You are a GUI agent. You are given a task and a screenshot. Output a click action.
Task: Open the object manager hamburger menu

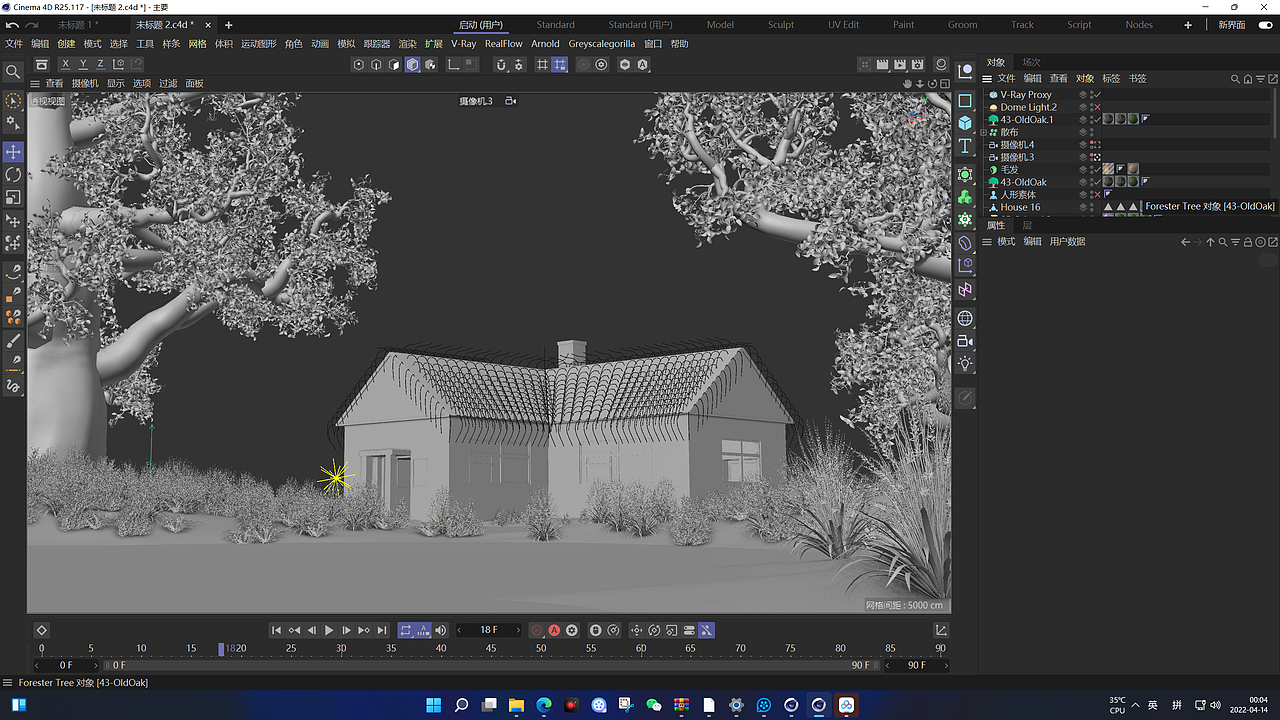point(987,78)
